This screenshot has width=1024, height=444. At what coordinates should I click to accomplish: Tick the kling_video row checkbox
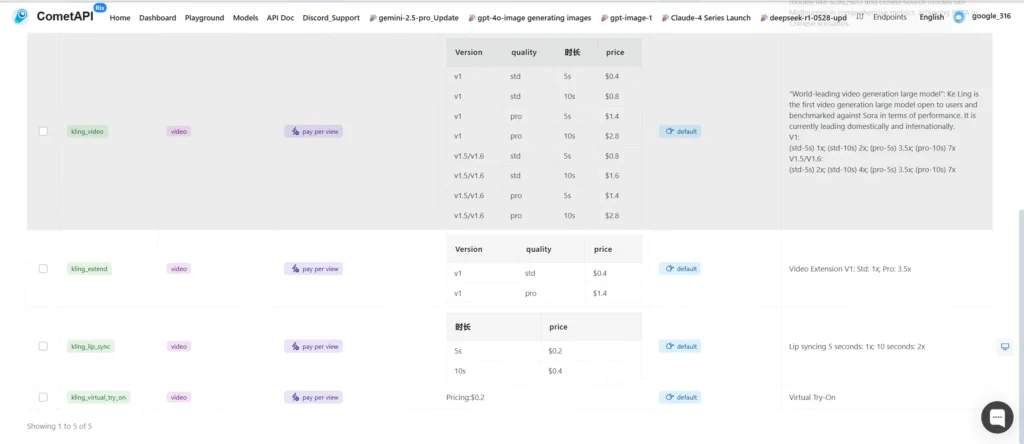(43, 131)
